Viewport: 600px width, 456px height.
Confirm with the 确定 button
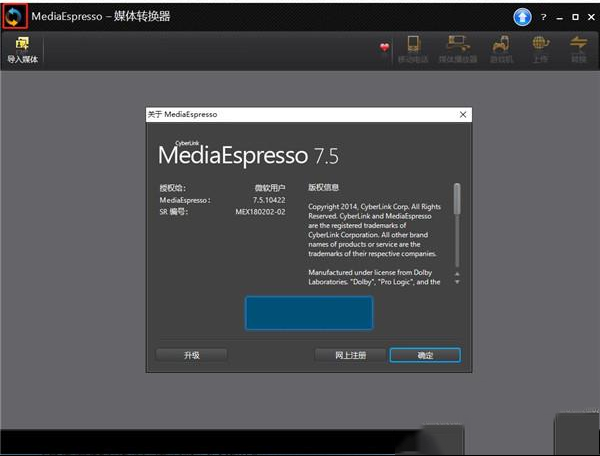point(425,355)
